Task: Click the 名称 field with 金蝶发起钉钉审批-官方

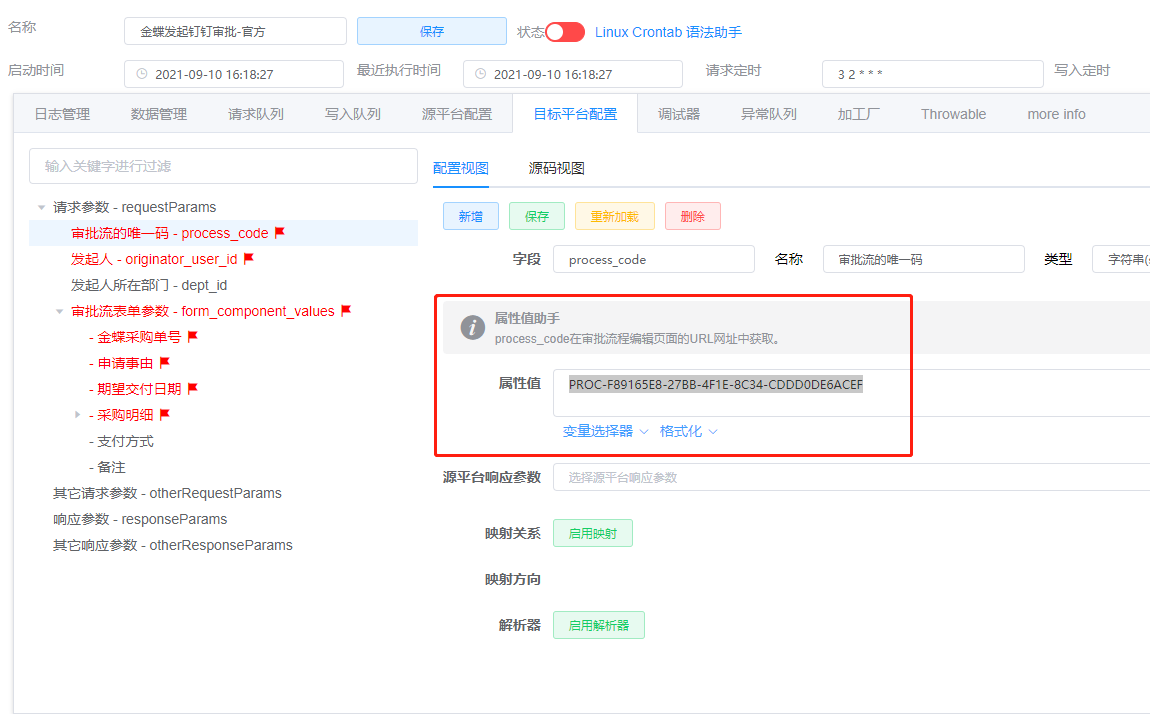Action: (235, 32)
